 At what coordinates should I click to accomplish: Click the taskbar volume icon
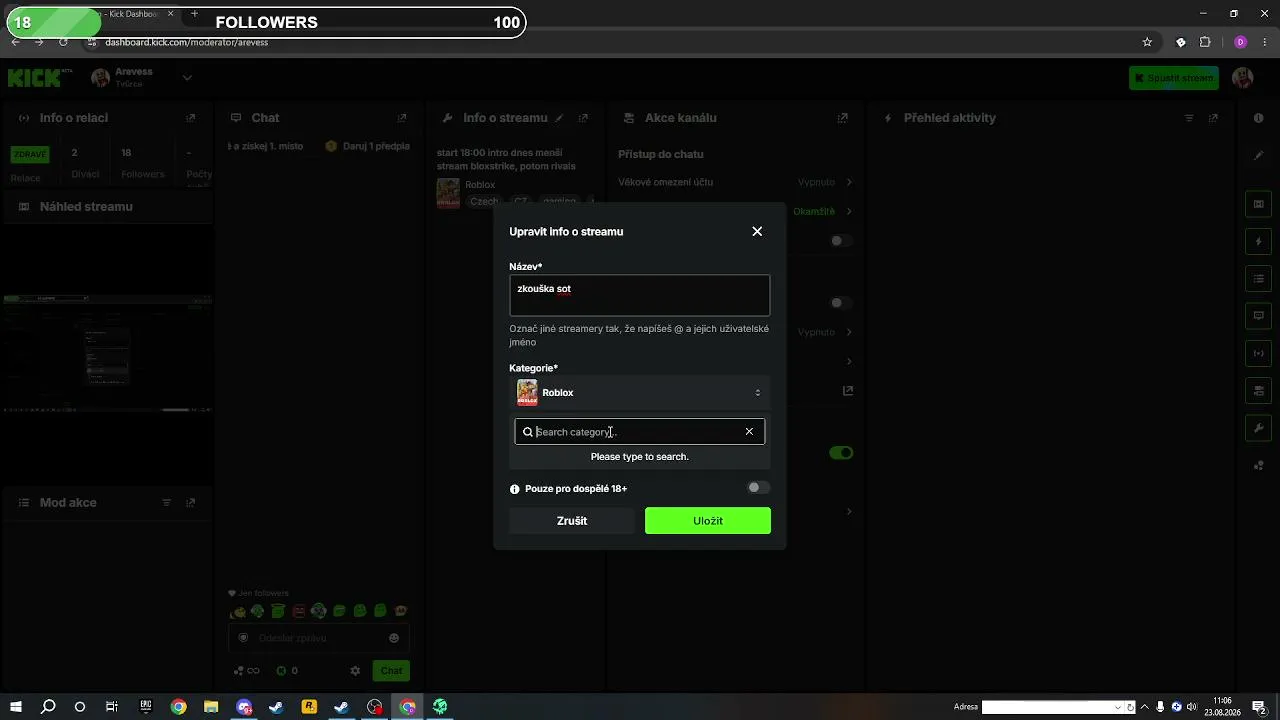point(1192,707)
